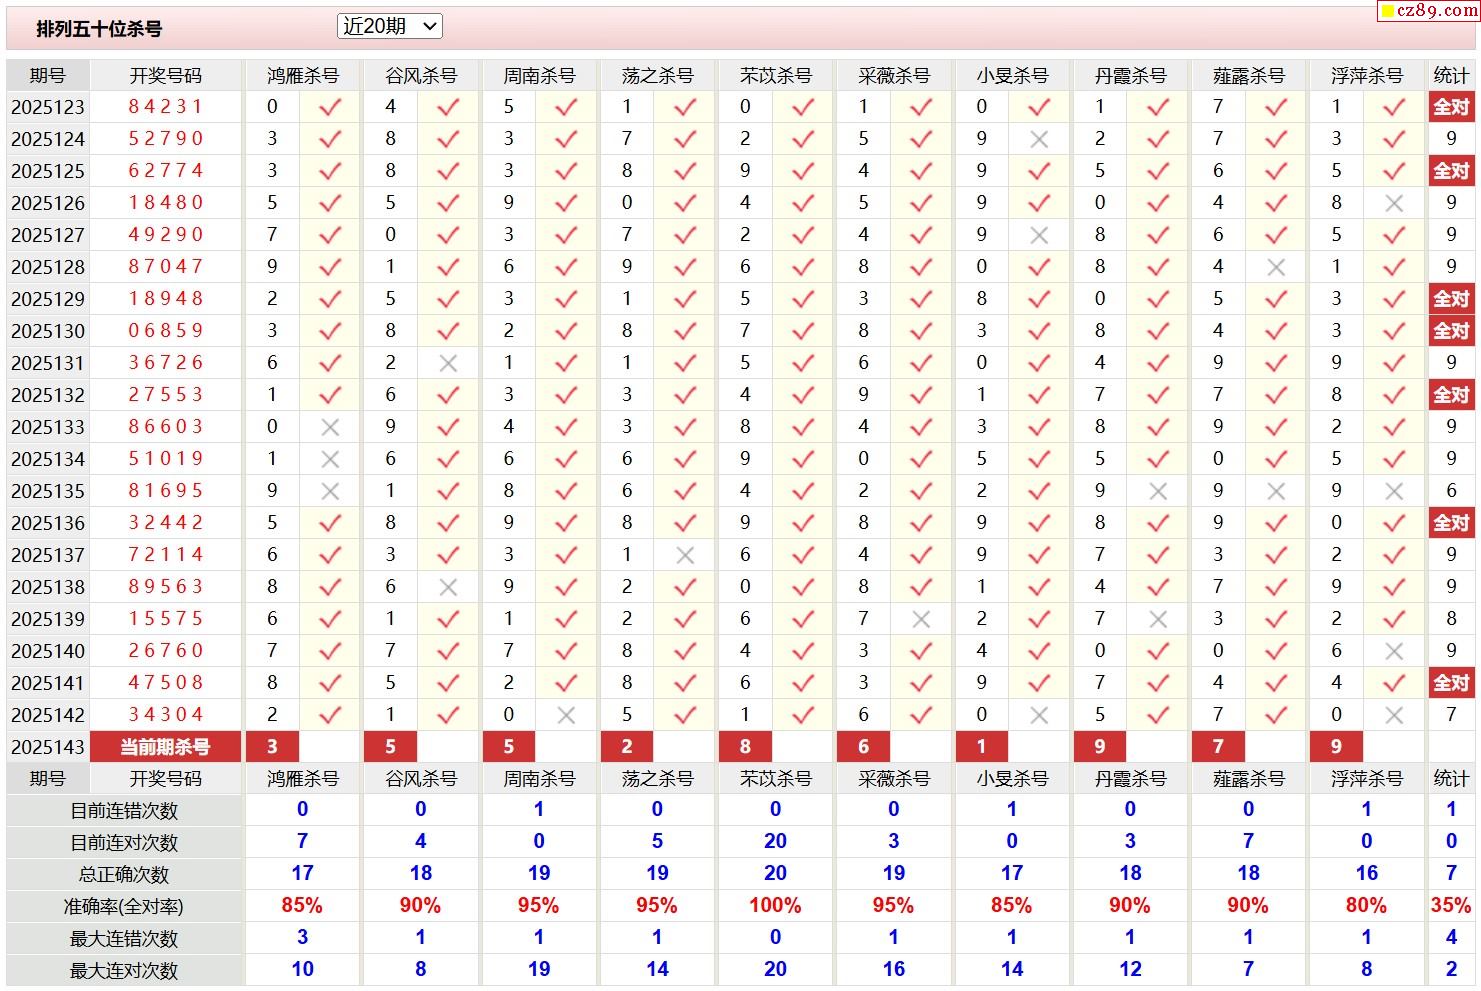Click the 荡之杀号 top column header
Screen dimensions: 1481x991
pos(657,76)
